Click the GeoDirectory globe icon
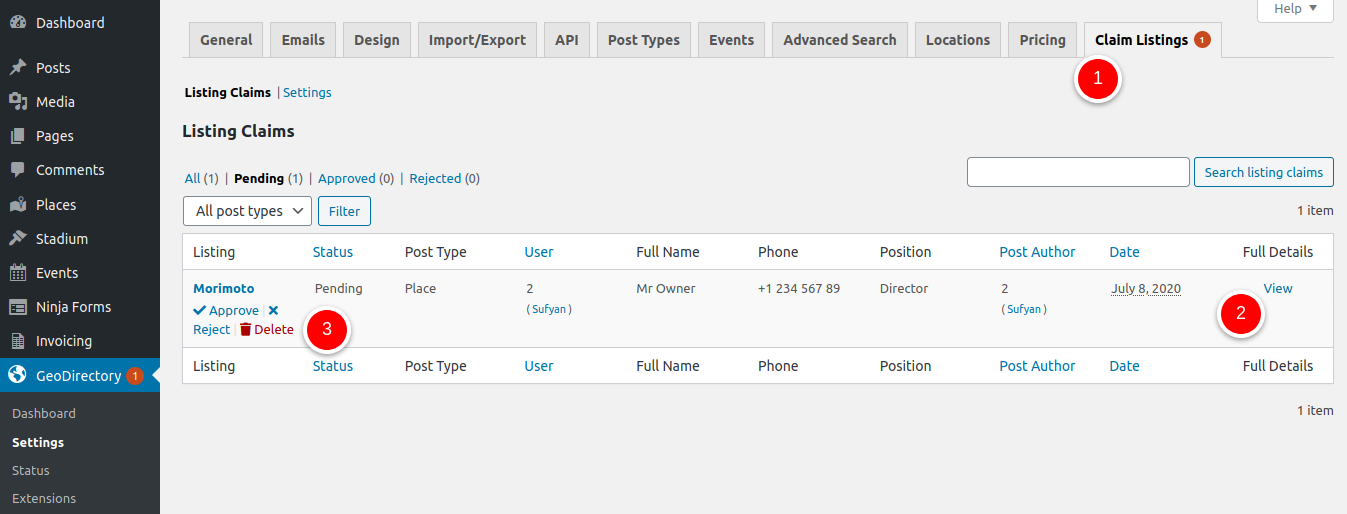1347x514 pixels. pyautogui.click(x=18, y=376)
